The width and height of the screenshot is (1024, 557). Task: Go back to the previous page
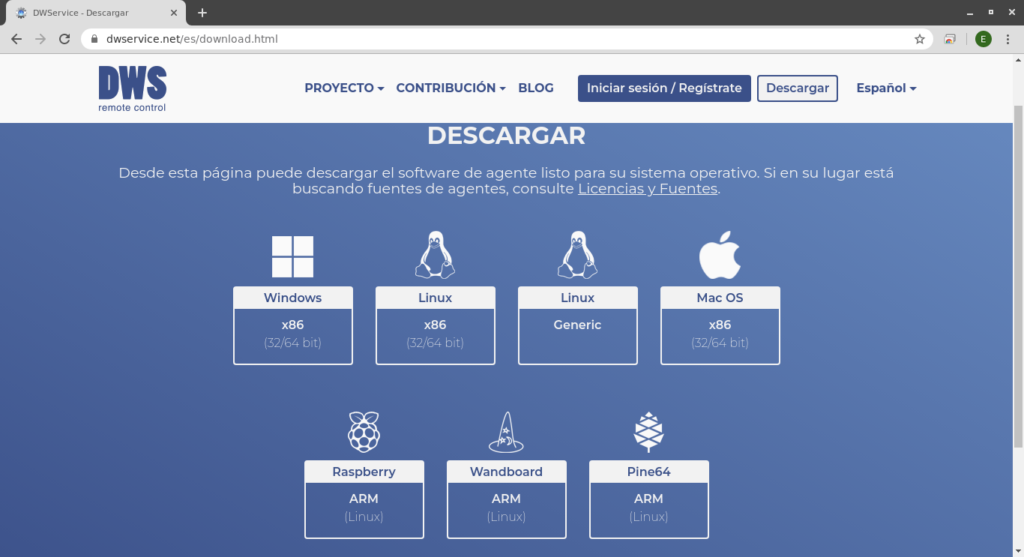point(16,39)
